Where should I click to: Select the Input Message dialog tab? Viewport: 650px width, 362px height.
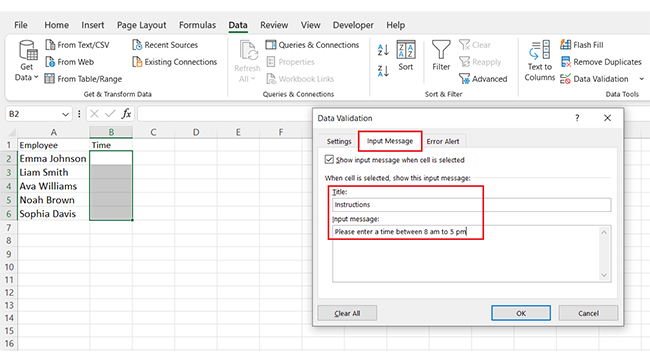click(390, 141)
